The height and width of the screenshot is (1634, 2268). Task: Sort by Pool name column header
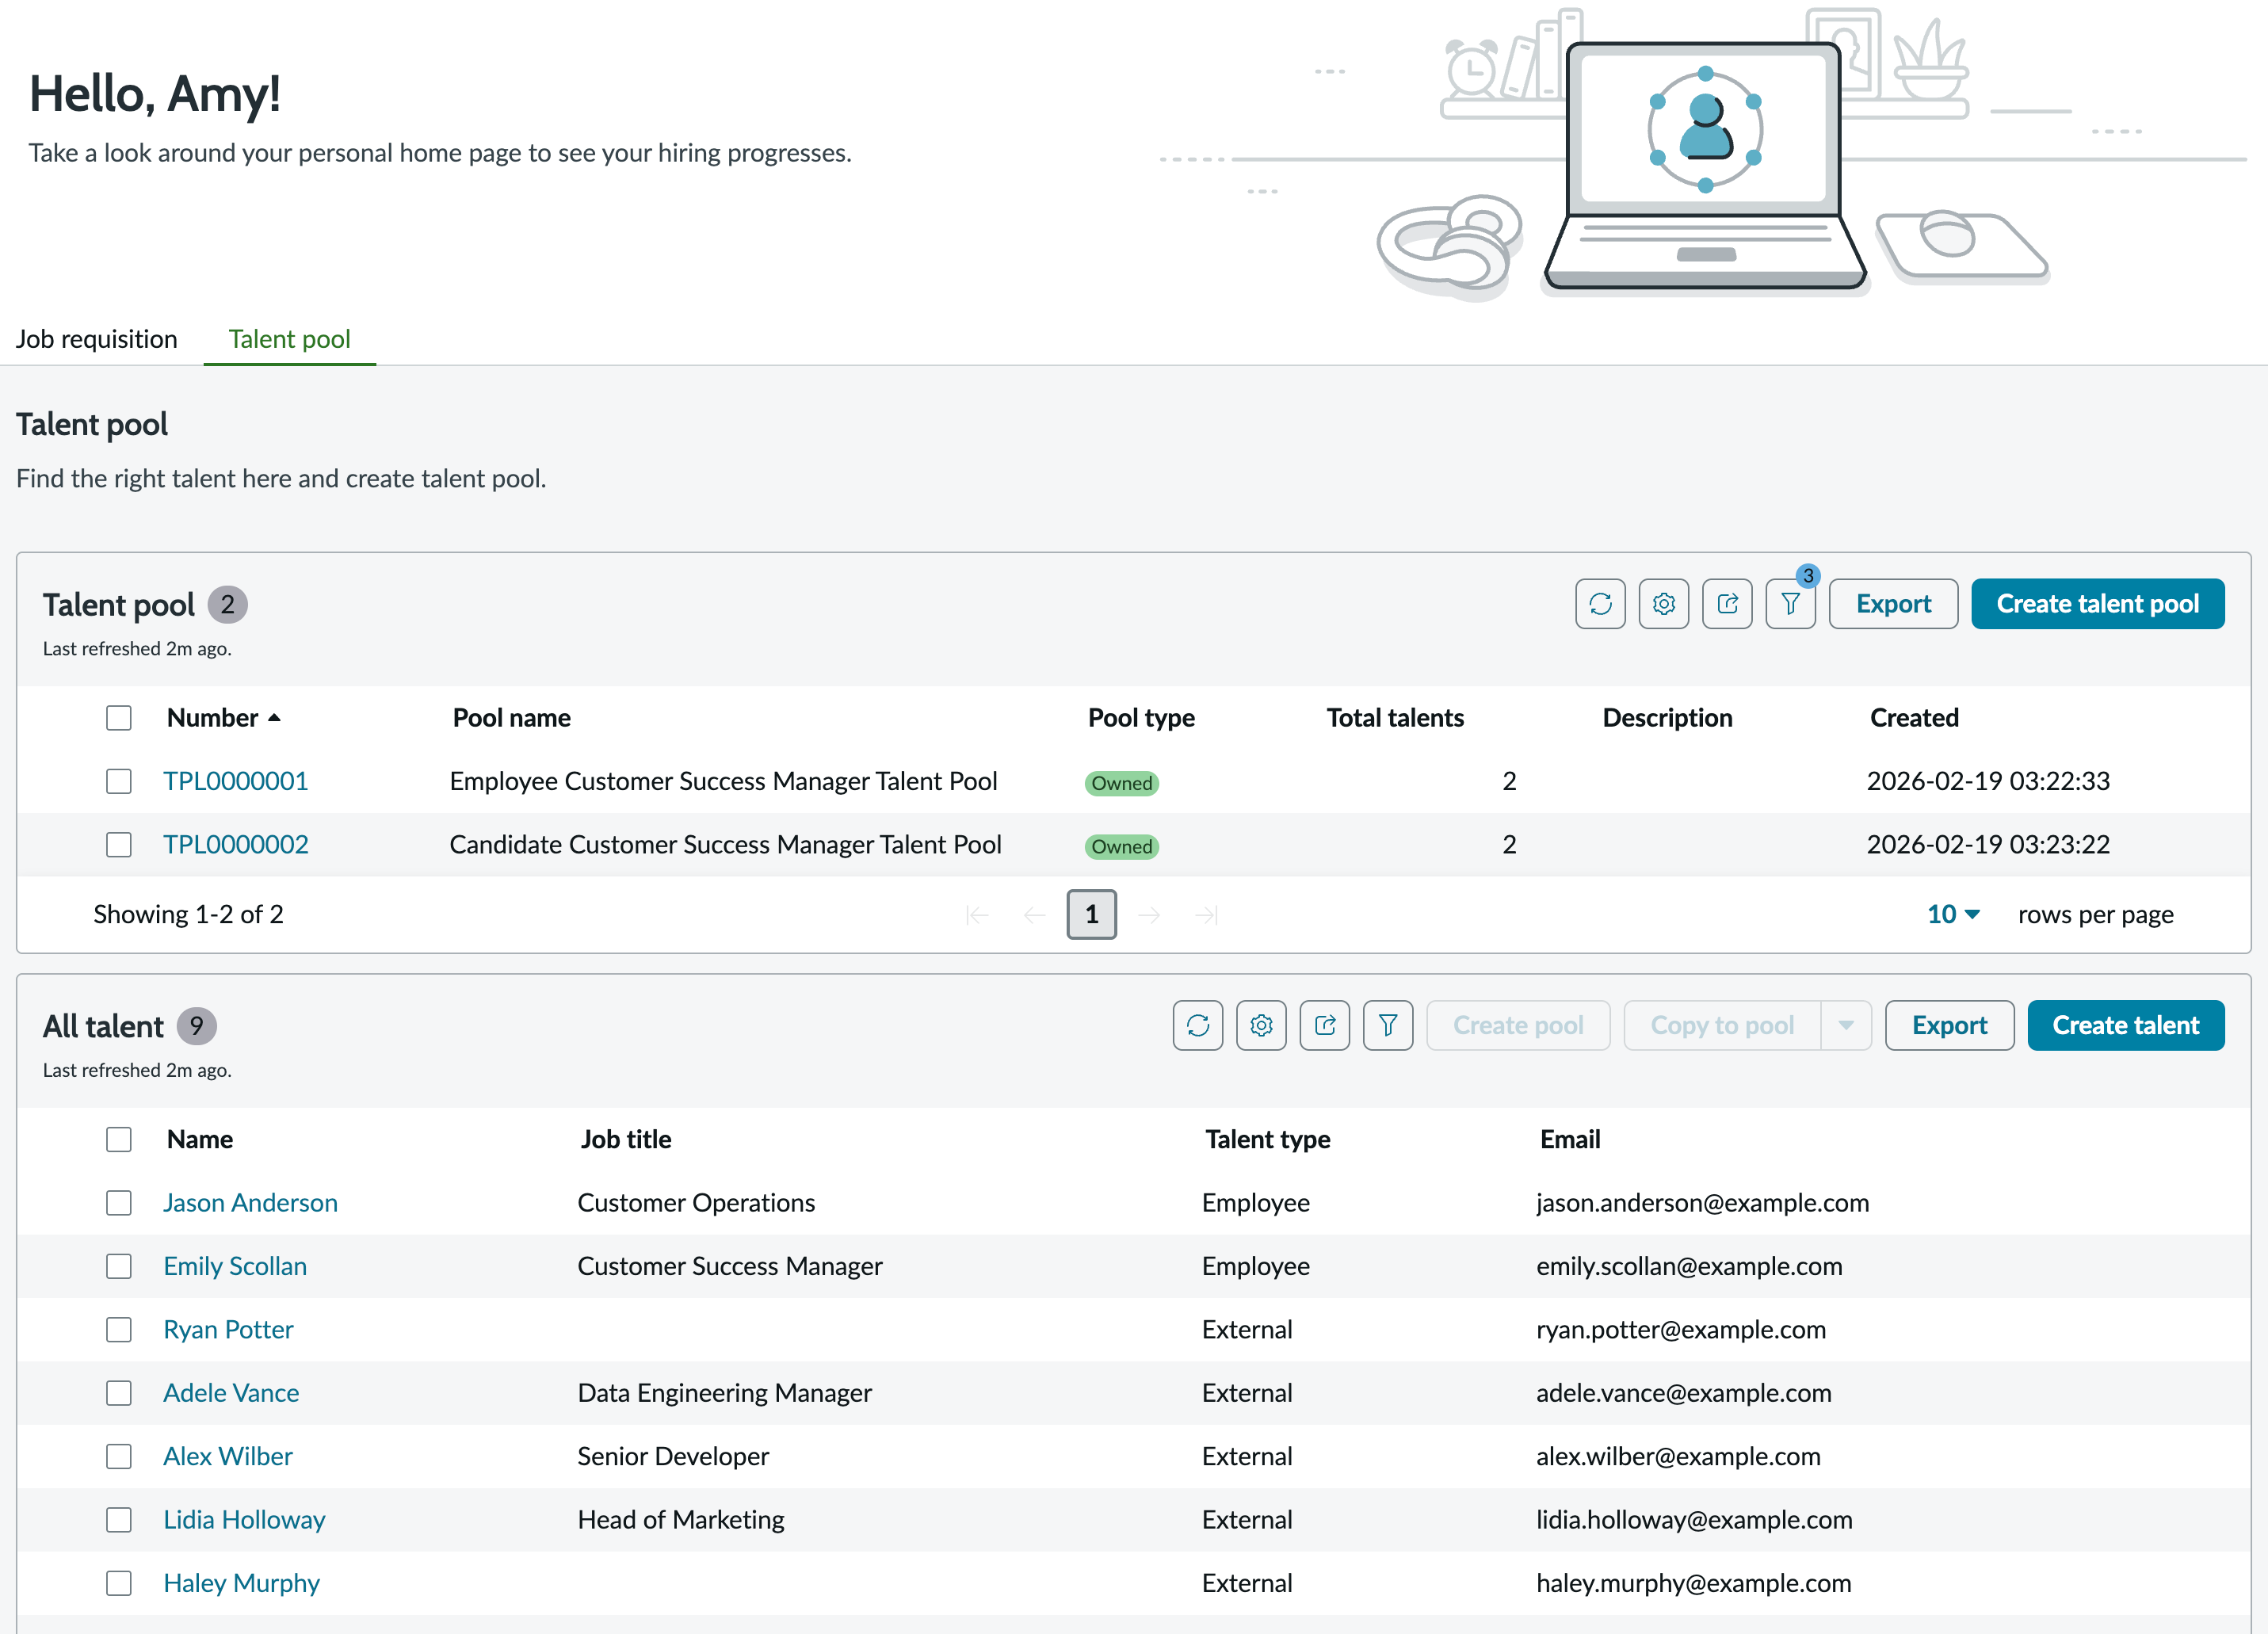(511, 718)
